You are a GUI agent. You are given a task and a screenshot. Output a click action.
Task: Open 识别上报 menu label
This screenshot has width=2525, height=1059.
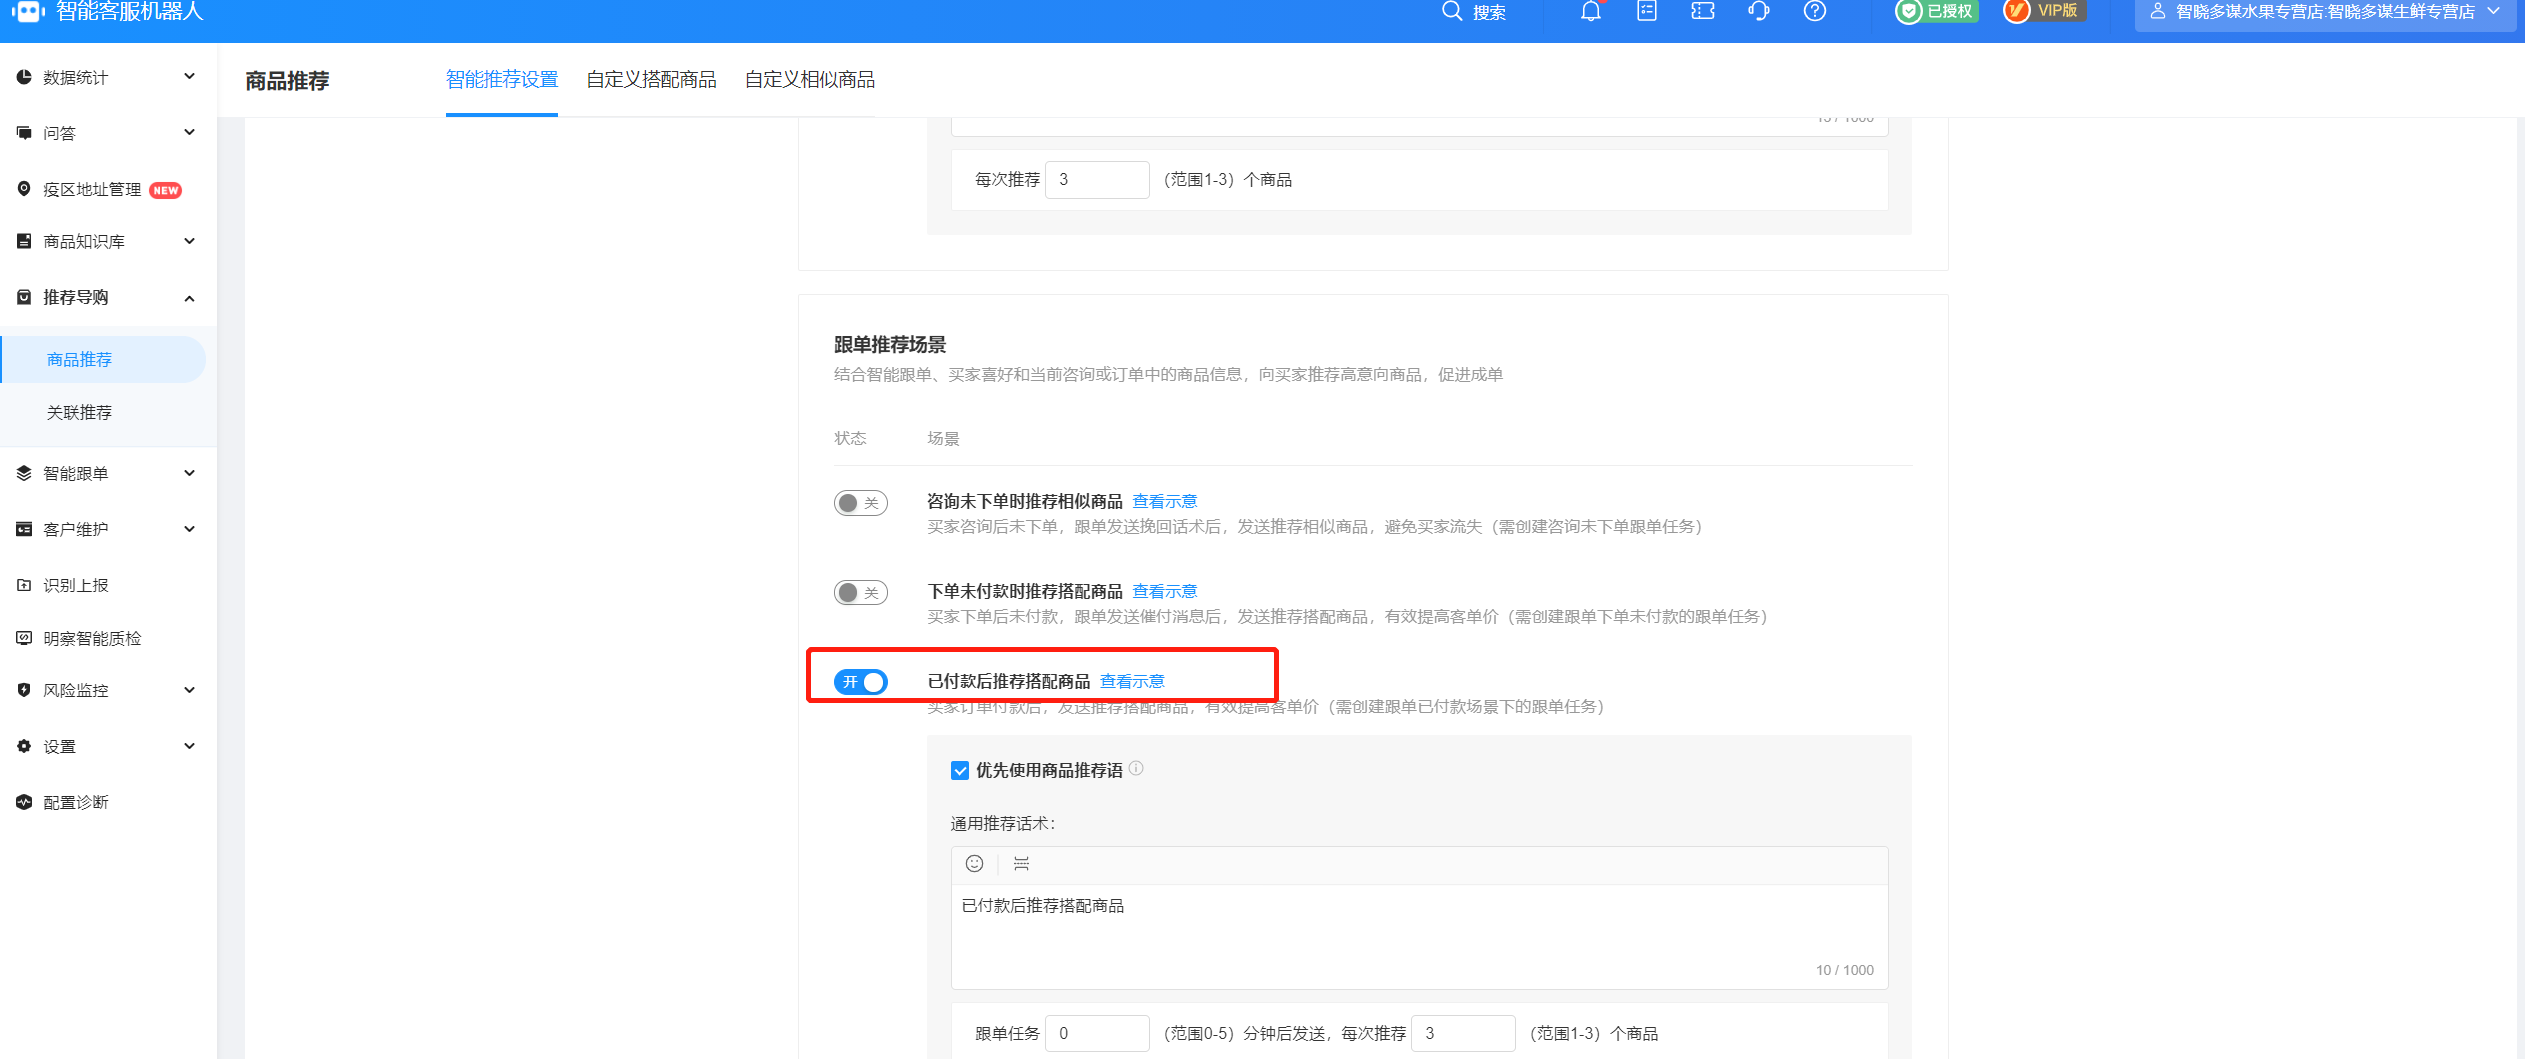pos(76,585)
